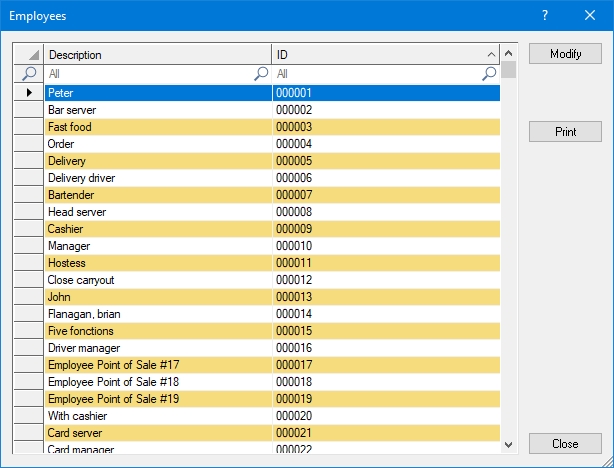Image resolution: width=614 pixels, height=468 pixels.
Task: Click the magnifier icon in ID filter
Action: [490, 74]
